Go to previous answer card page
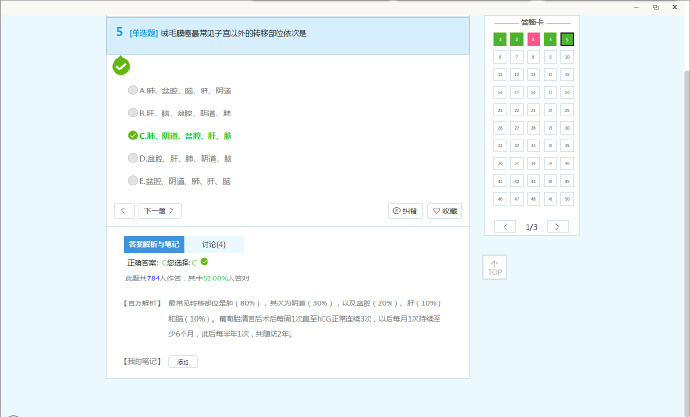The height and width of the screenshot is (417, 690). point(505,227)
